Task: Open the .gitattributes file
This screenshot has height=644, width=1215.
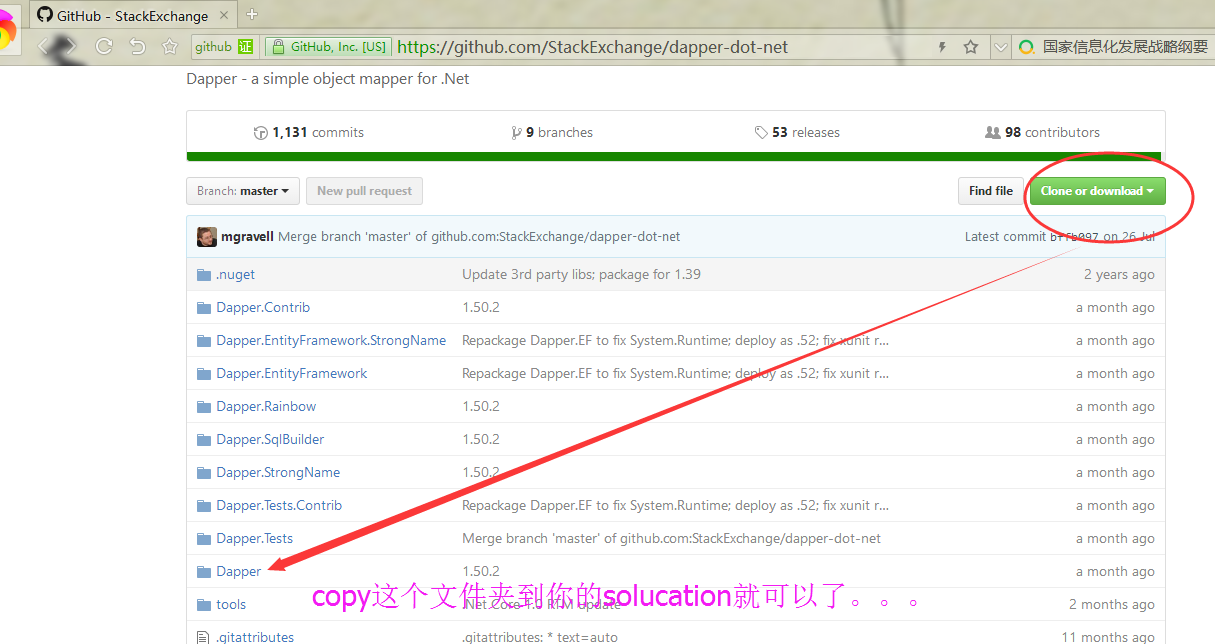Action: (x=255, y=637)
